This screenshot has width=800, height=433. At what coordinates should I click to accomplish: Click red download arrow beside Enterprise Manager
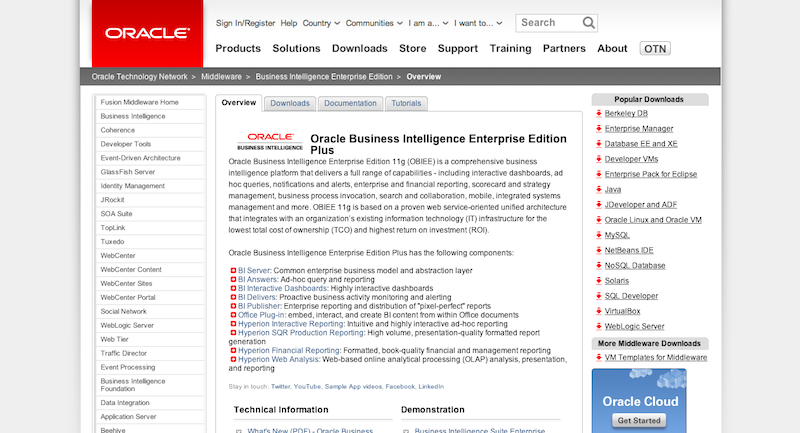(598, 129)
